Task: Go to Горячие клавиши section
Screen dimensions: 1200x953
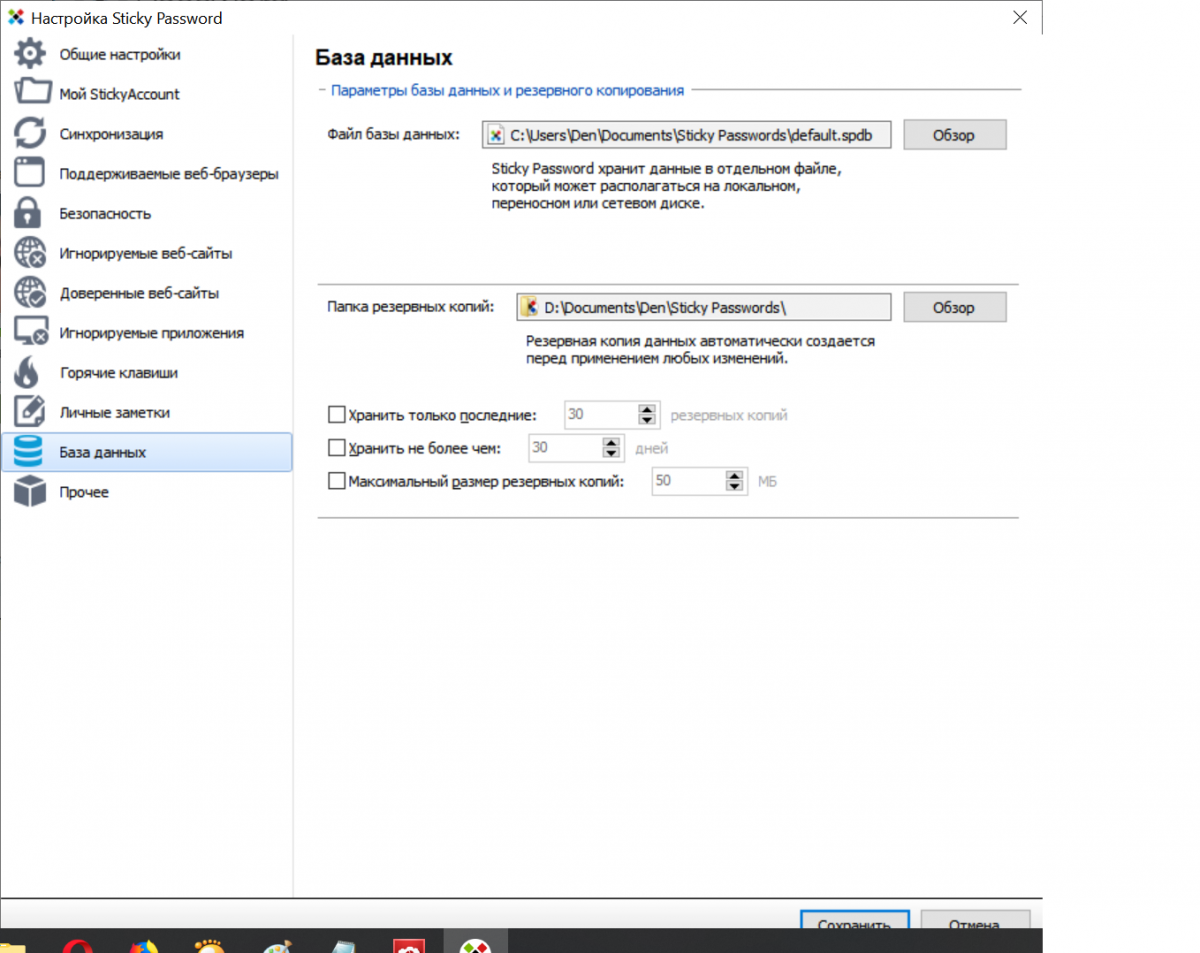Action: [x=146, y=372]
